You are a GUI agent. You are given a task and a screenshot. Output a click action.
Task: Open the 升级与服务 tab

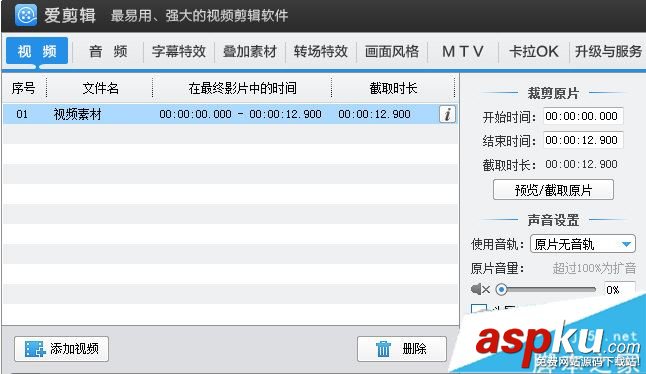point(608,51)
